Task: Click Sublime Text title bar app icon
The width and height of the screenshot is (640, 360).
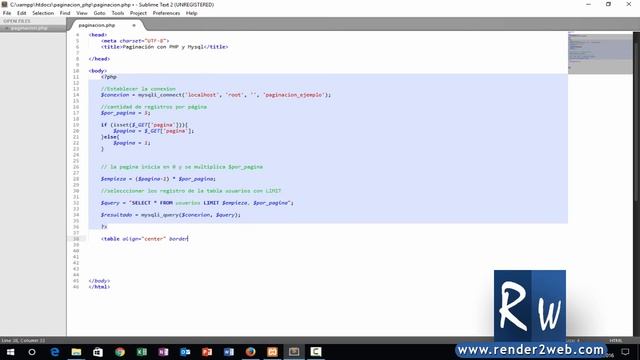Action: tap(4, 4)
